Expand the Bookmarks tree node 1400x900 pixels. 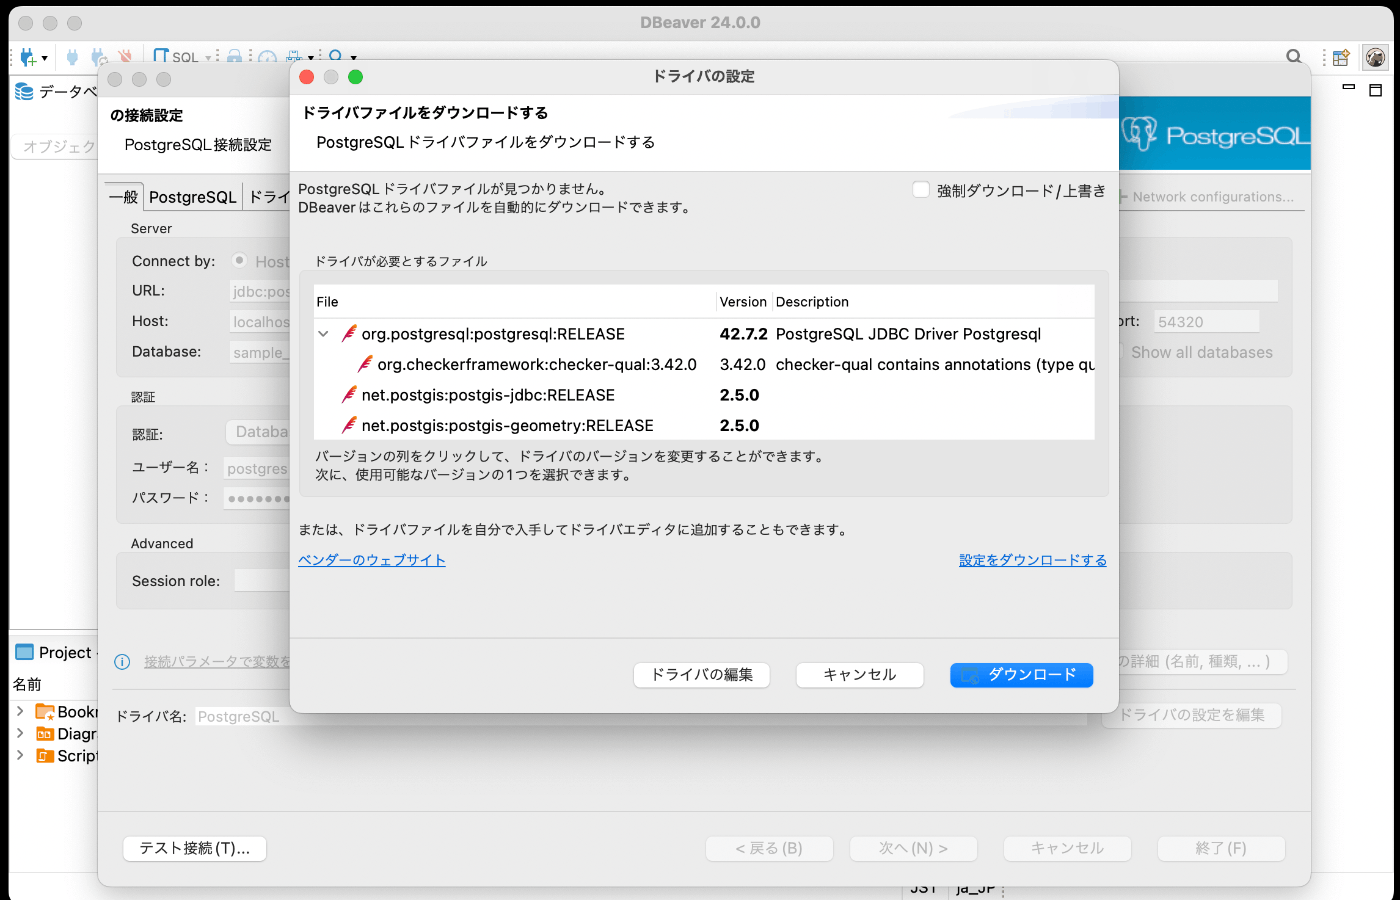pos(20,711)
